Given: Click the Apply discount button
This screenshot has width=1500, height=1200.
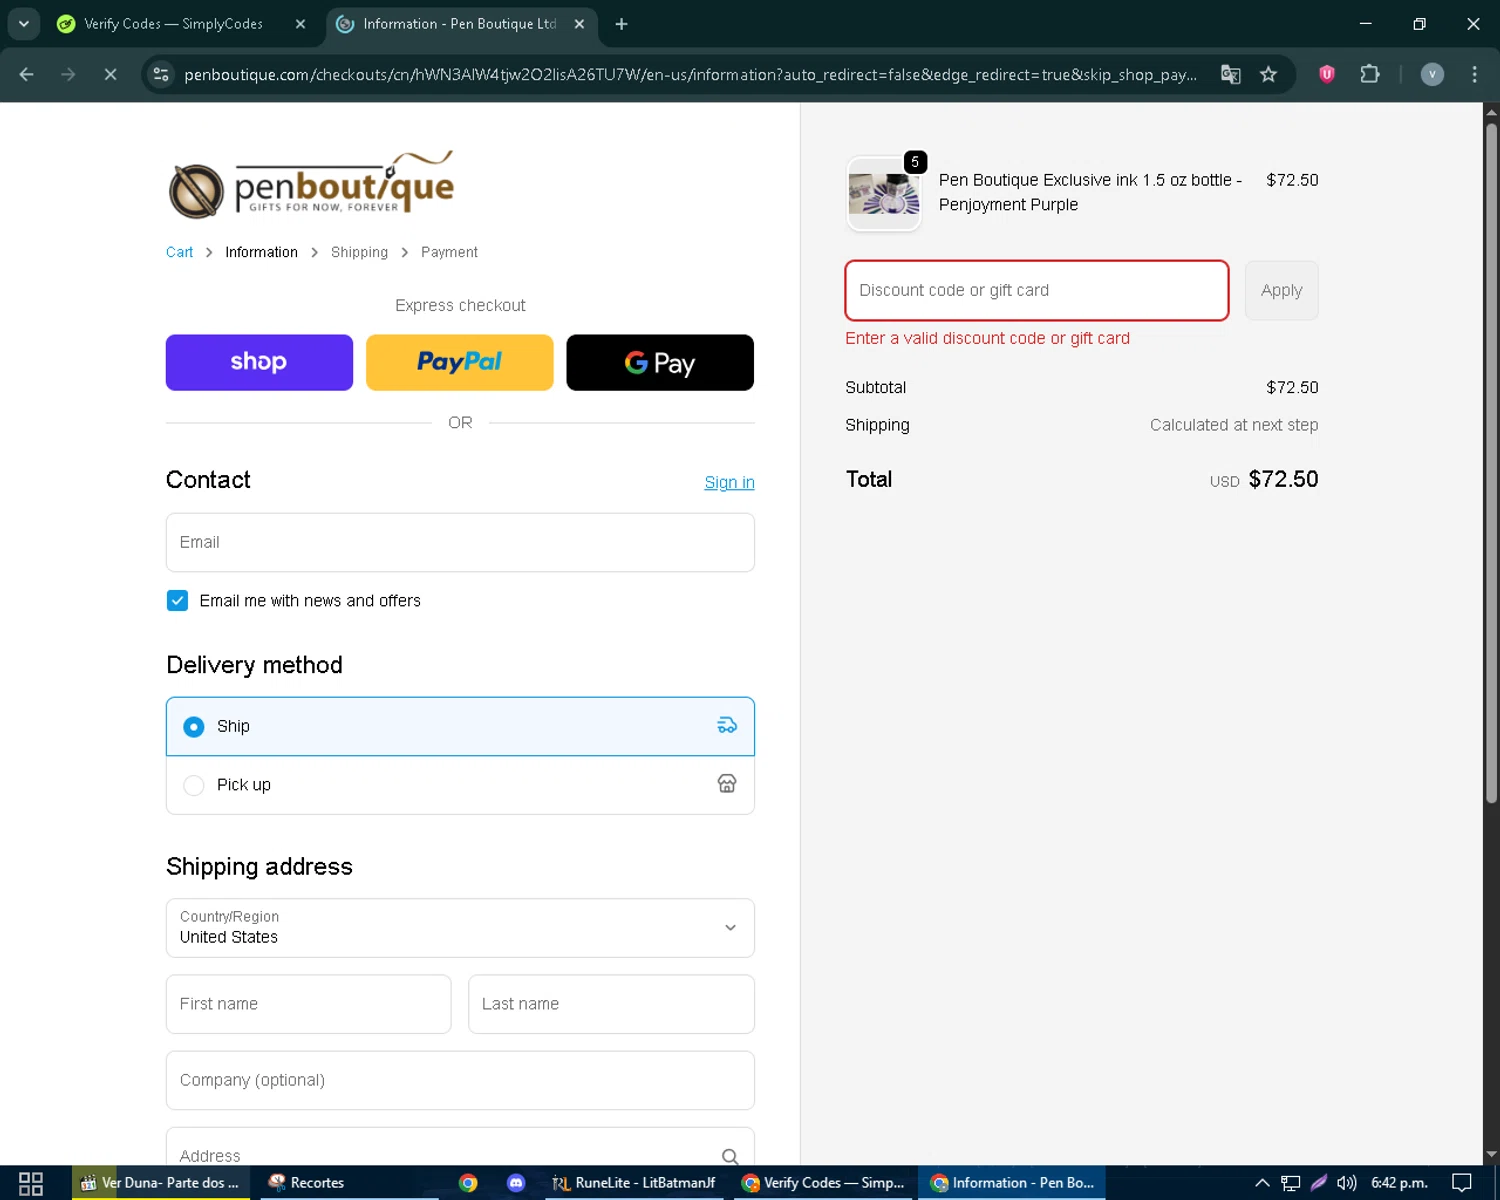Looking at the screenshot, I should click(1281, 290).
